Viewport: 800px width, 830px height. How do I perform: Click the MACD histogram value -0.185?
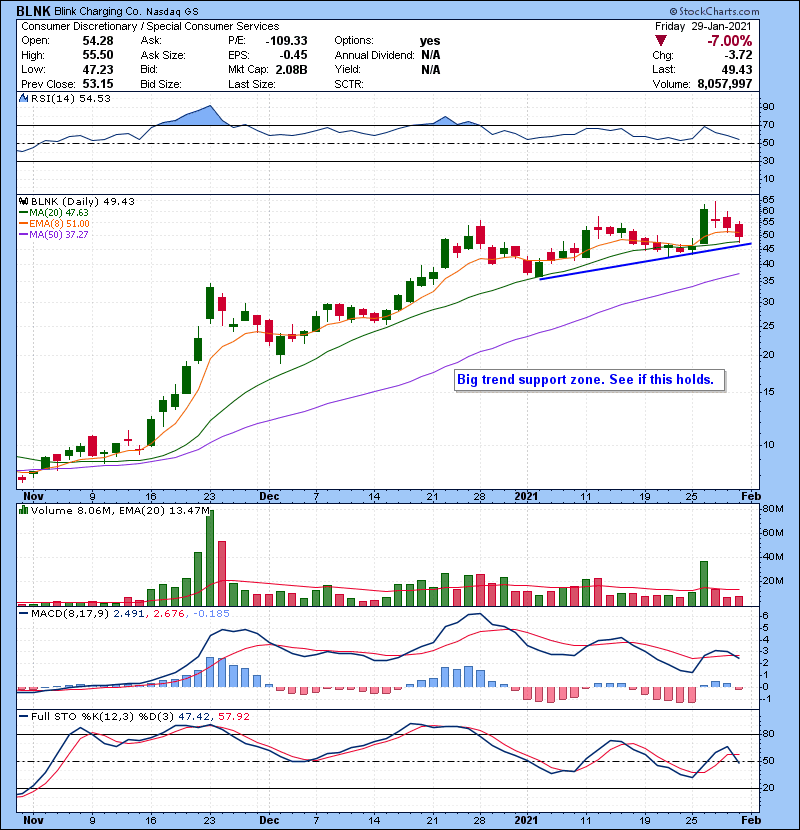(211, 614)
